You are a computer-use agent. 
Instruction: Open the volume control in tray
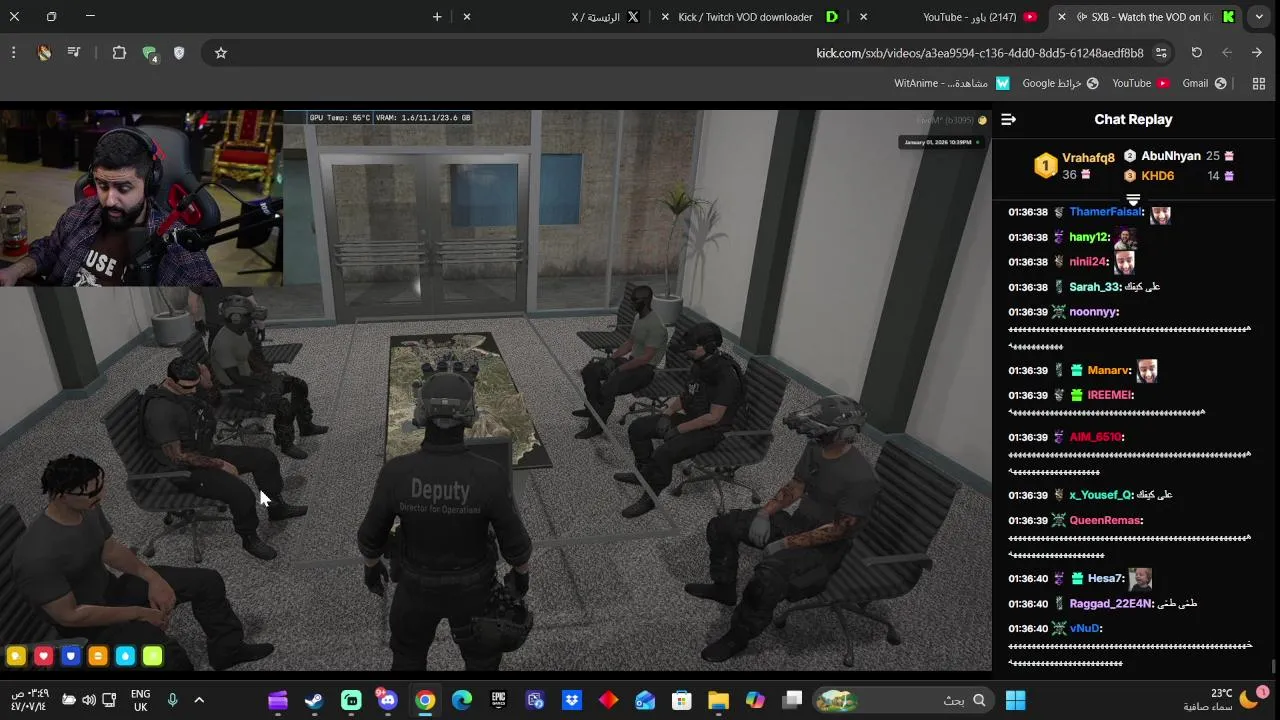pos(89,700)
